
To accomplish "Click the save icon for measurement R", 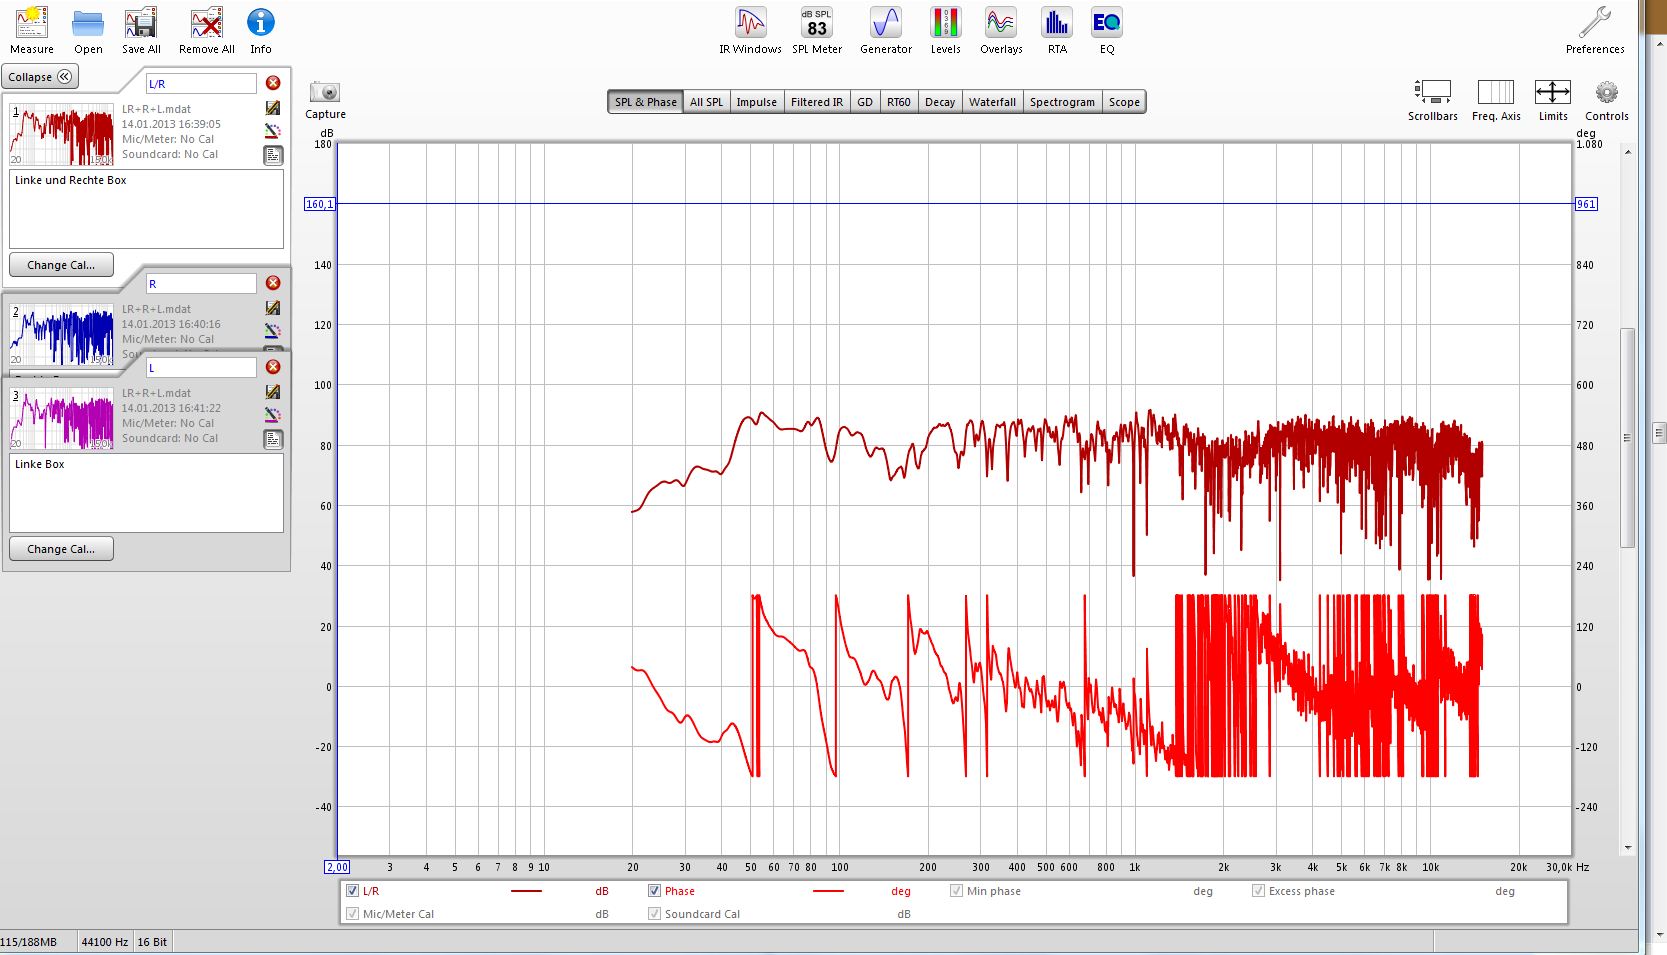I will (273, 308).
